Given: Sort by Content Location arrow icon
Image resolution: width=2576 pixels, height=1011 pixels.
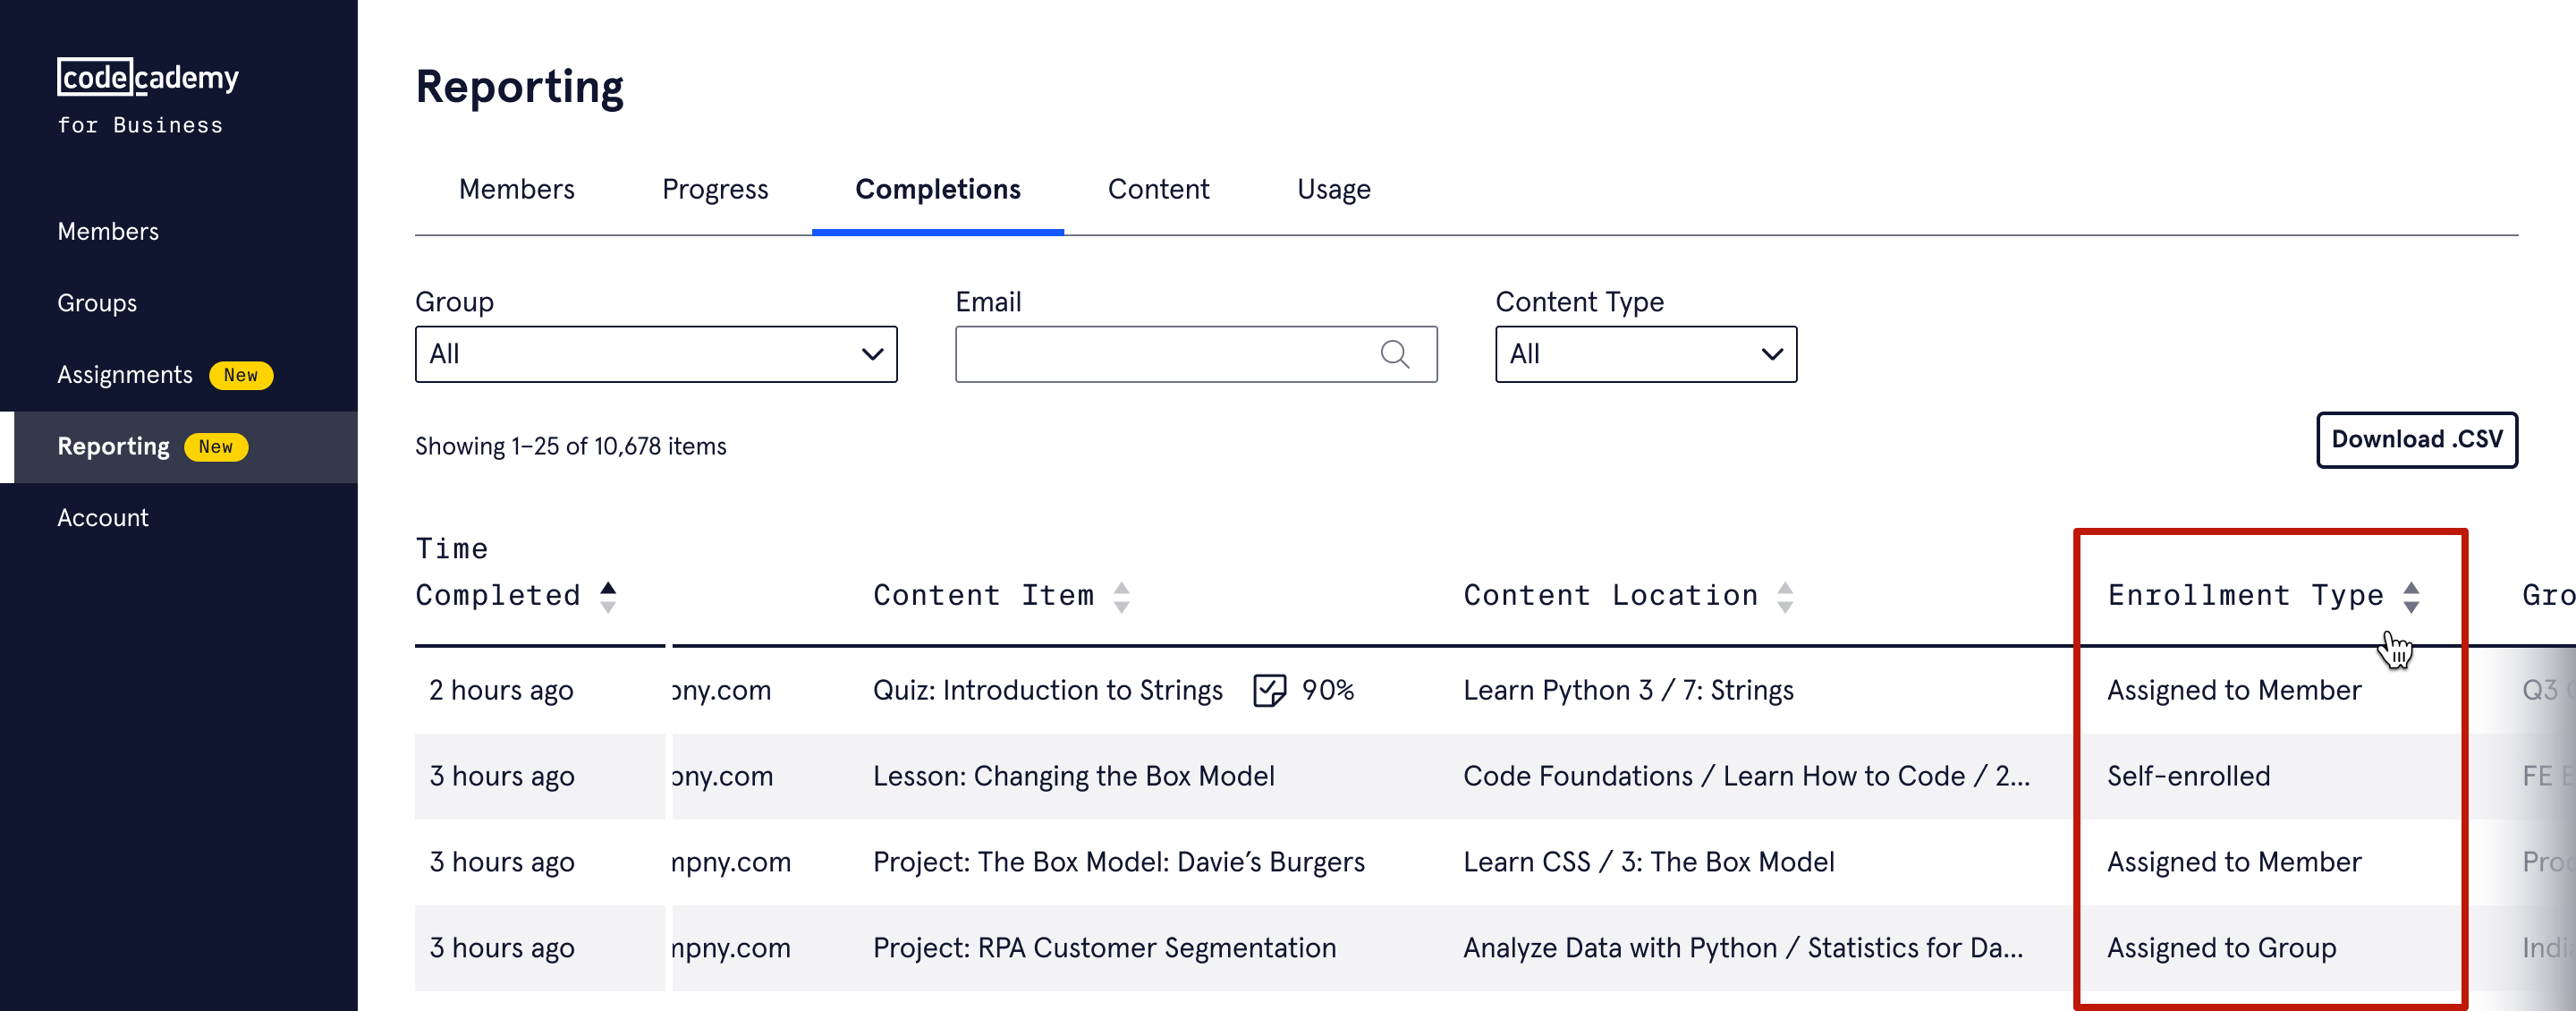Looking at the screenshot, I should (x=1784, y=596).
